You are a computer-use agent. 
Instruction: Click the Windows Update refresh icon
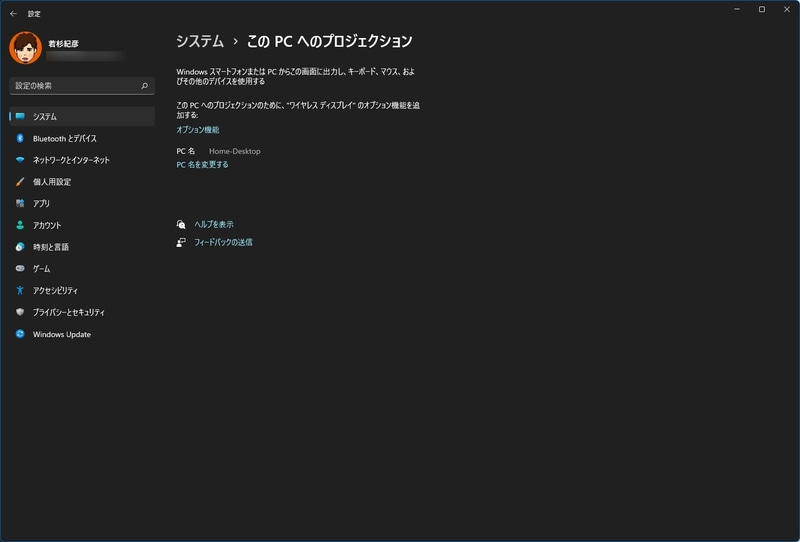pos(20,334)
